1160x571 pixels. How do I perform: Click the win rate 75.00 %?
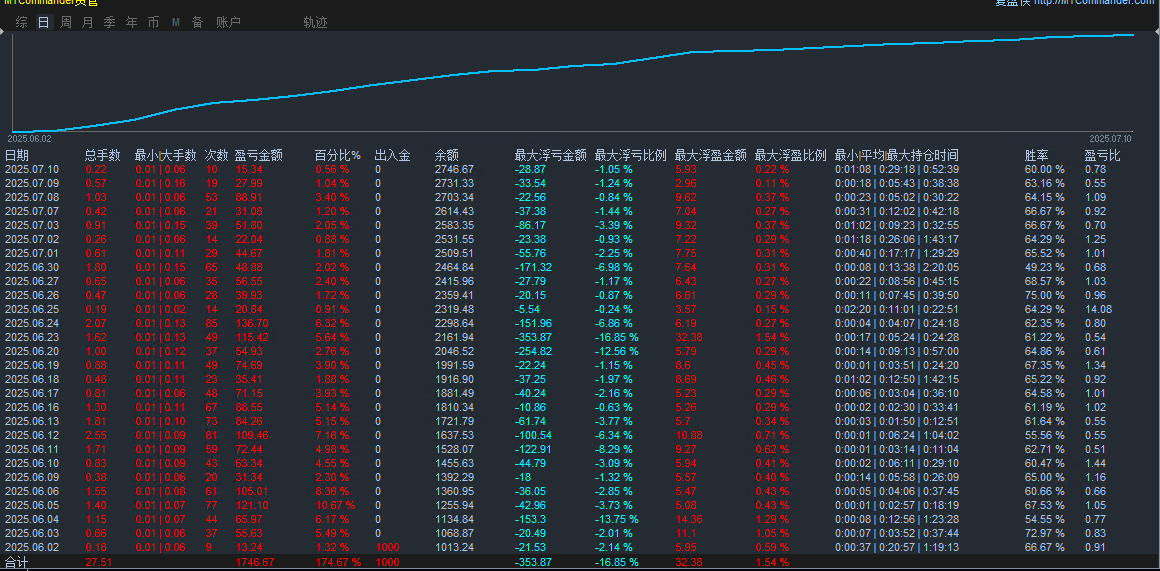point(1045,295)
